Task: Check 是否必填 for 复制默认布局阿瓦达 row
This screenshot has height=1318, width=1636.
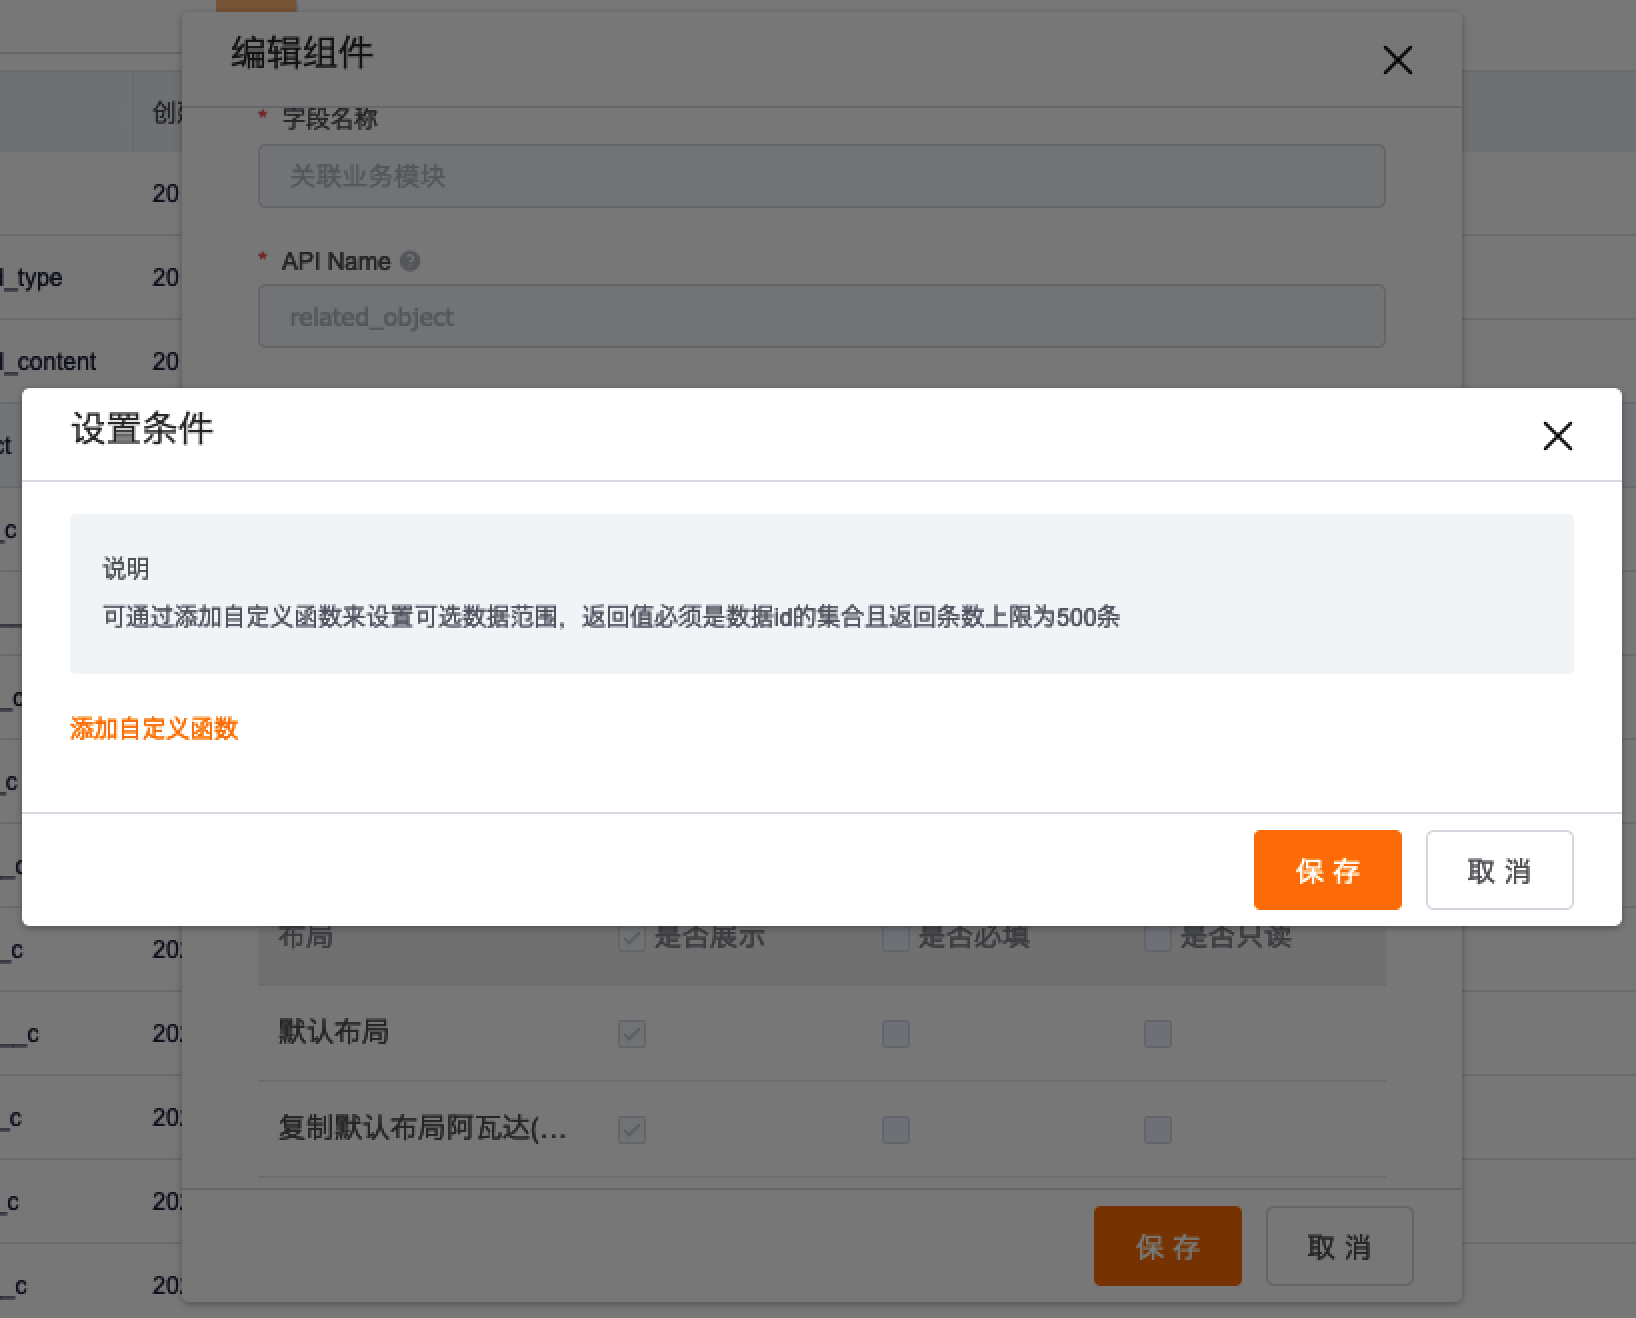Action: 895,1130
